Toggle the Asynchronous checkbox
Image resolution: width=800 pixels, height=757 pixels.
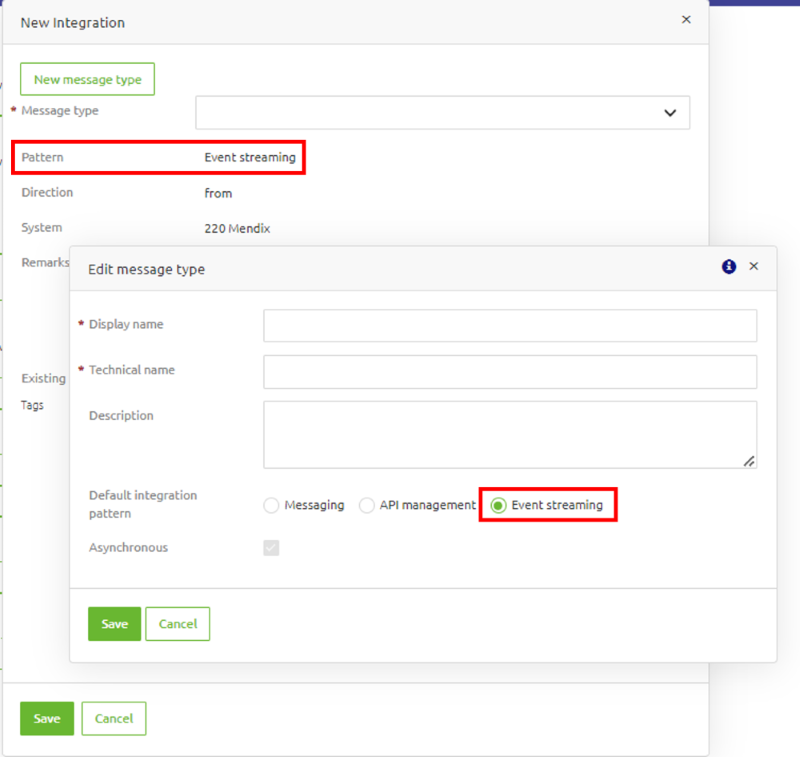coord(271,547)
